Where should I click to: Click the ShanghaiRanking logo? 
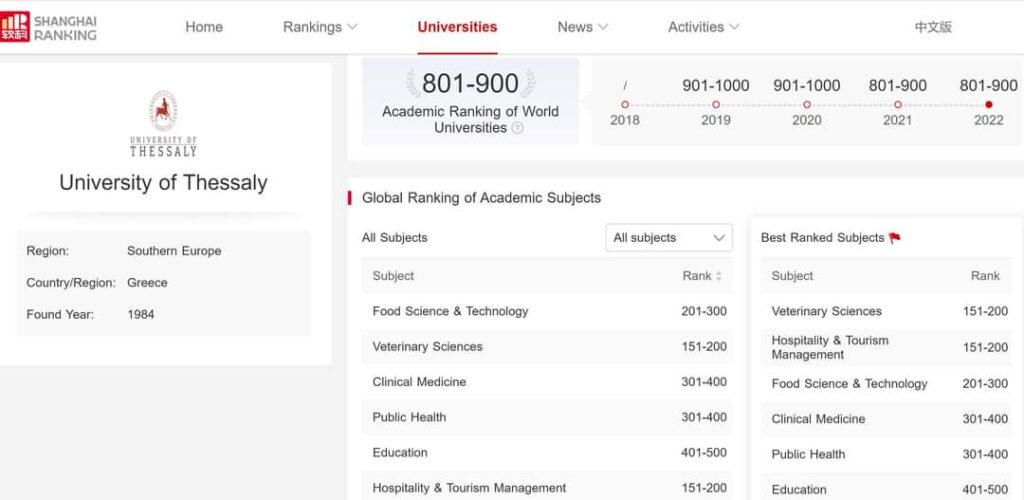click(49, 27)
